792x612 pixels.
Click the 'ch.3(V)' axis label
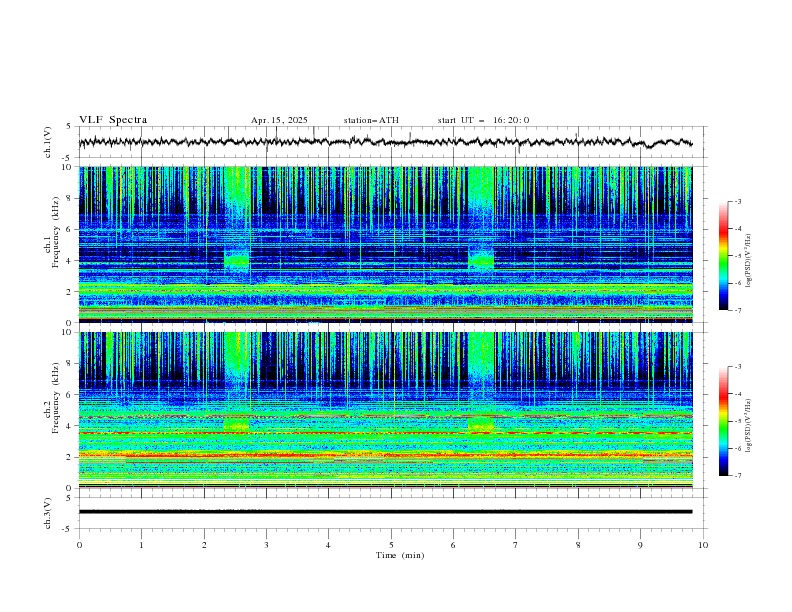(x=48, y=513)
